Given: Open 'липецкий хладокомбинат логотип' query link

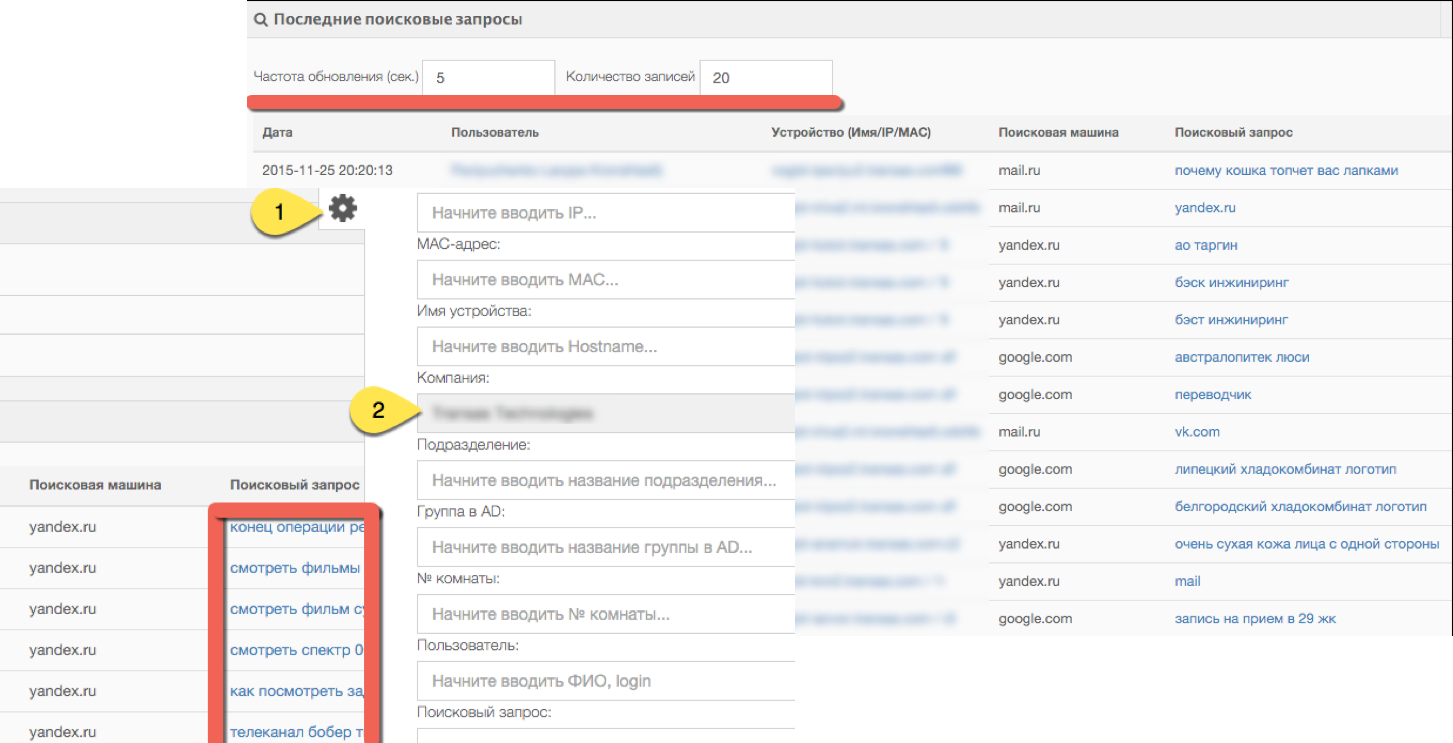Looking at the screenshot, I should coord(1285,469).
